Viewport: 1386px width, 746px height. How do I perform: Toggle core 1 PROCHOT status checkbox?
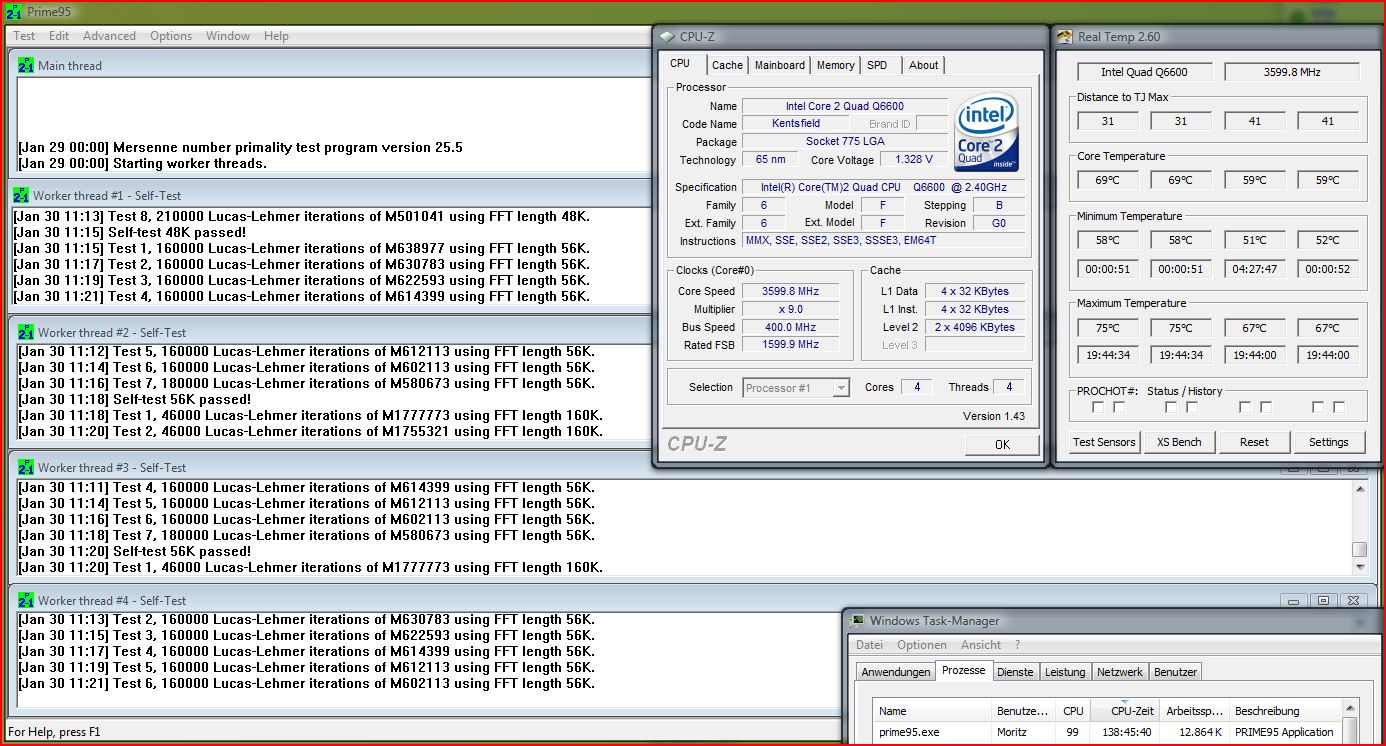pos(1098,407)
